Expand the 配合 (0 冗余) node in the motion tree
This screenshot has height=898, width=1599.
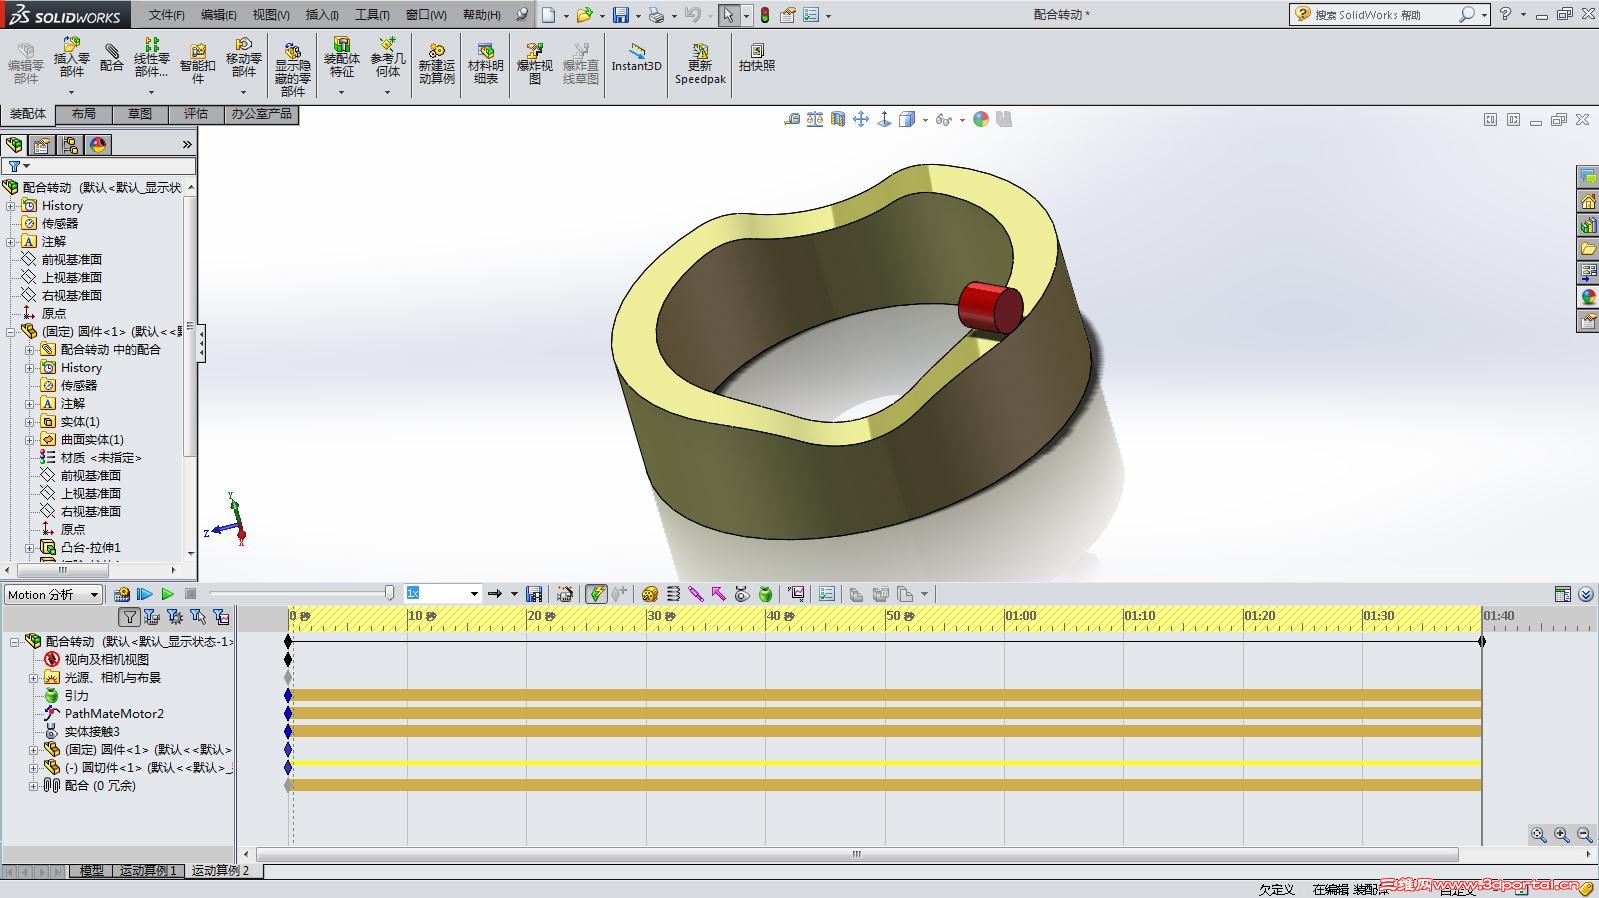click(33, 786)
